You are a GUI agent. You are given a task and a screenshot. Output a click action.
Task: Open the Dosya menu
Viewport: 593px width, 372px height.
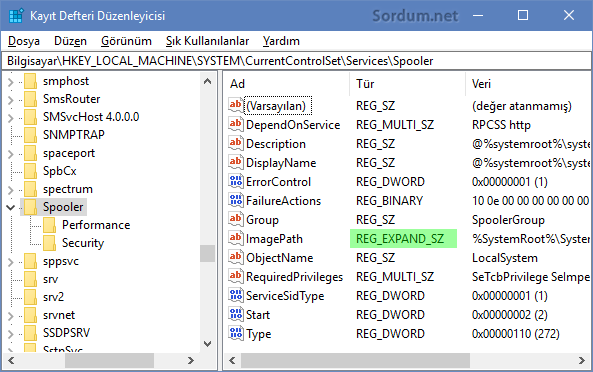(x=24, y=41)
